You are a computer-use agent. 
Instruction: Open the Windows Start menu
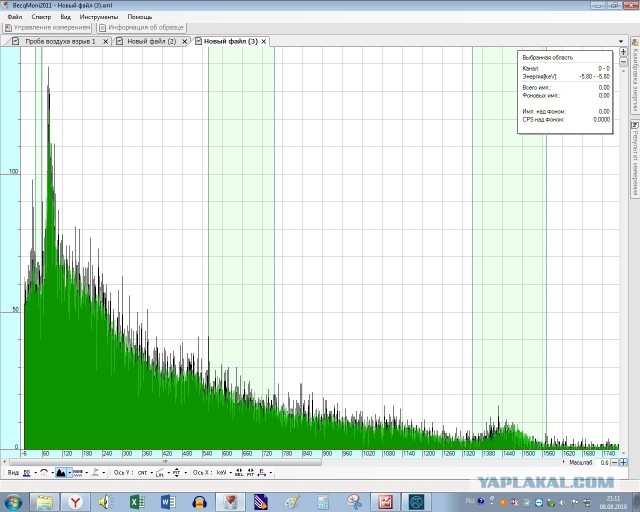tap(14, 502)
